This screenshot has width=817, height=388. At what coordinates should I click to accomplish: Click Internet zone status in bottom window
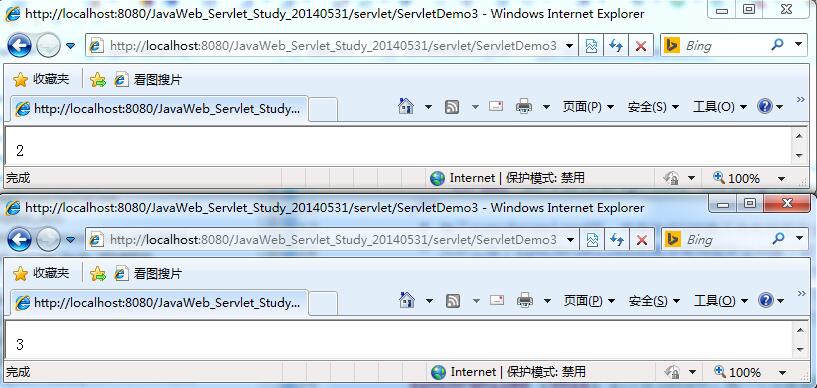(509, 372)
